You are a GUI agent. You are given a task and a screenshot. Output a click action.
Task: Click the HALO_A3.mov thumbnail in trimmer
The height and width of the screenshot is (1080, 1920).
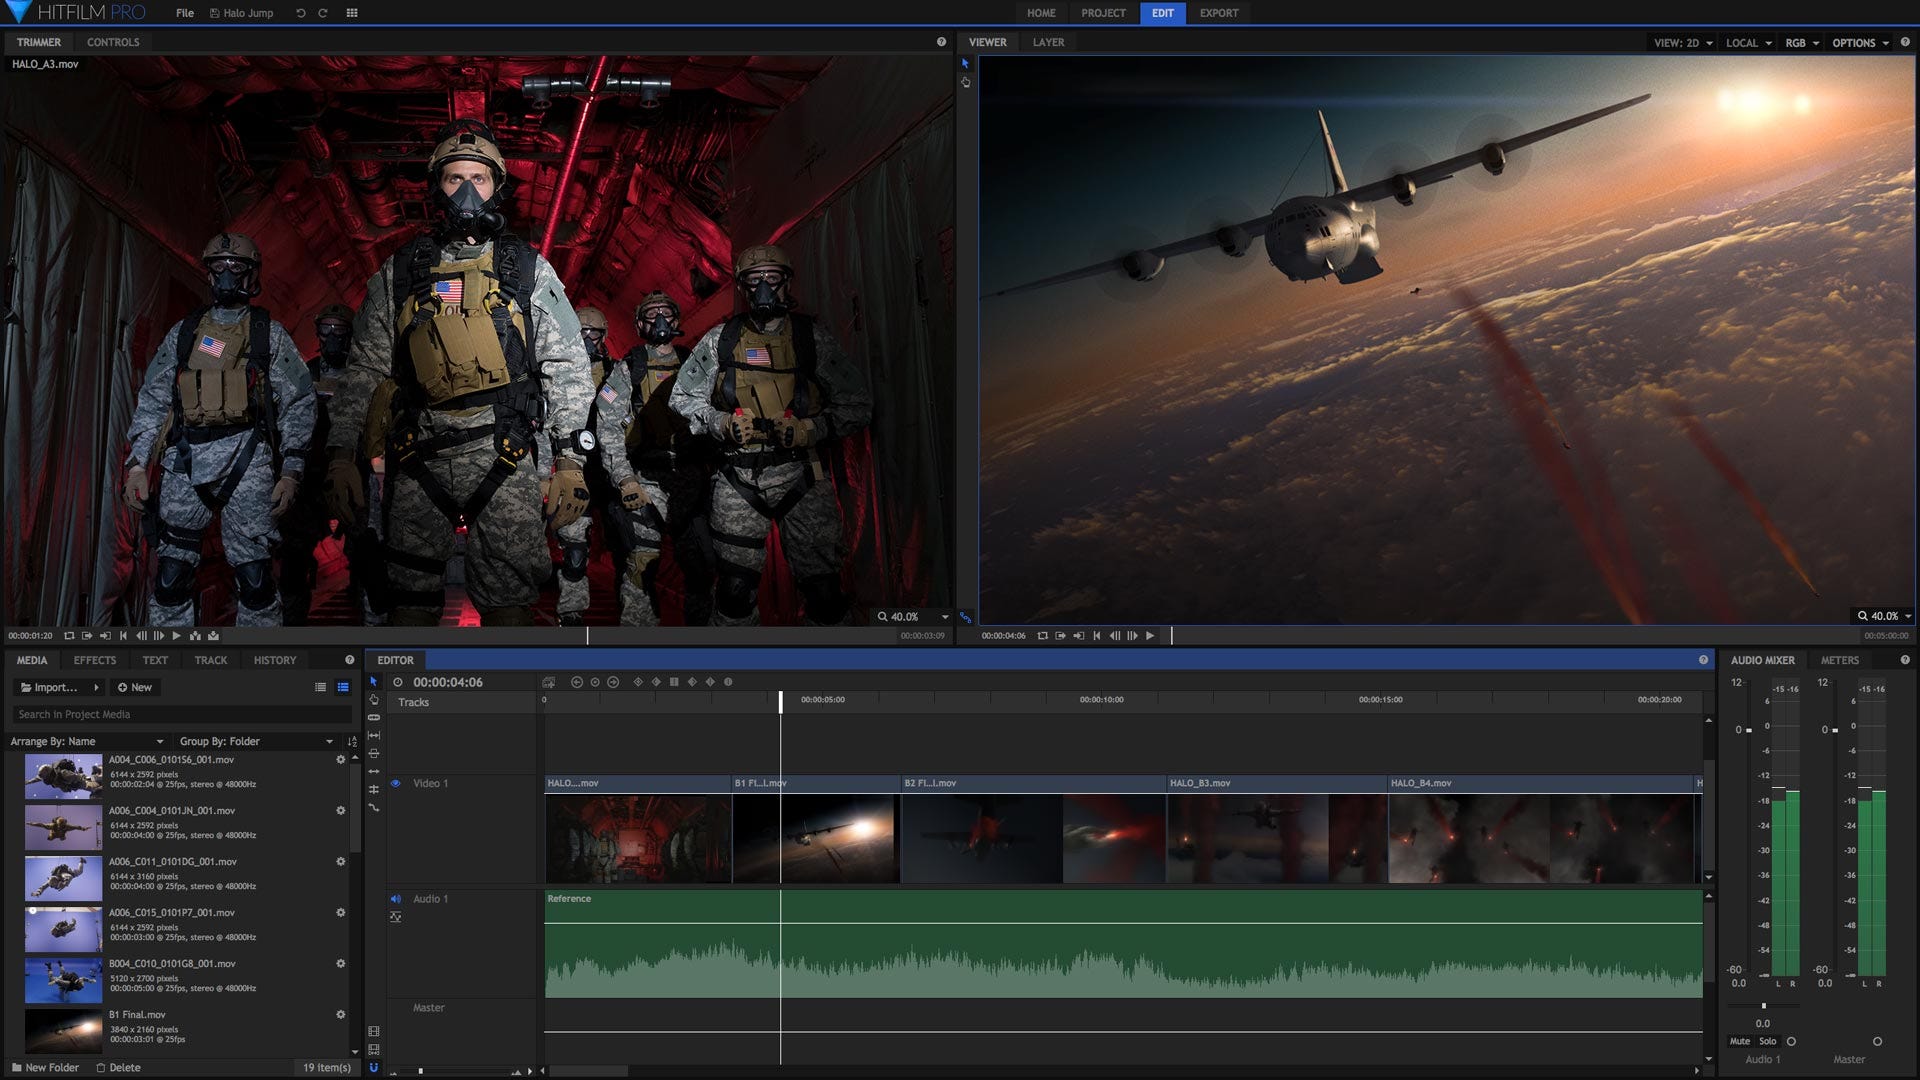(x=480, y=343)
